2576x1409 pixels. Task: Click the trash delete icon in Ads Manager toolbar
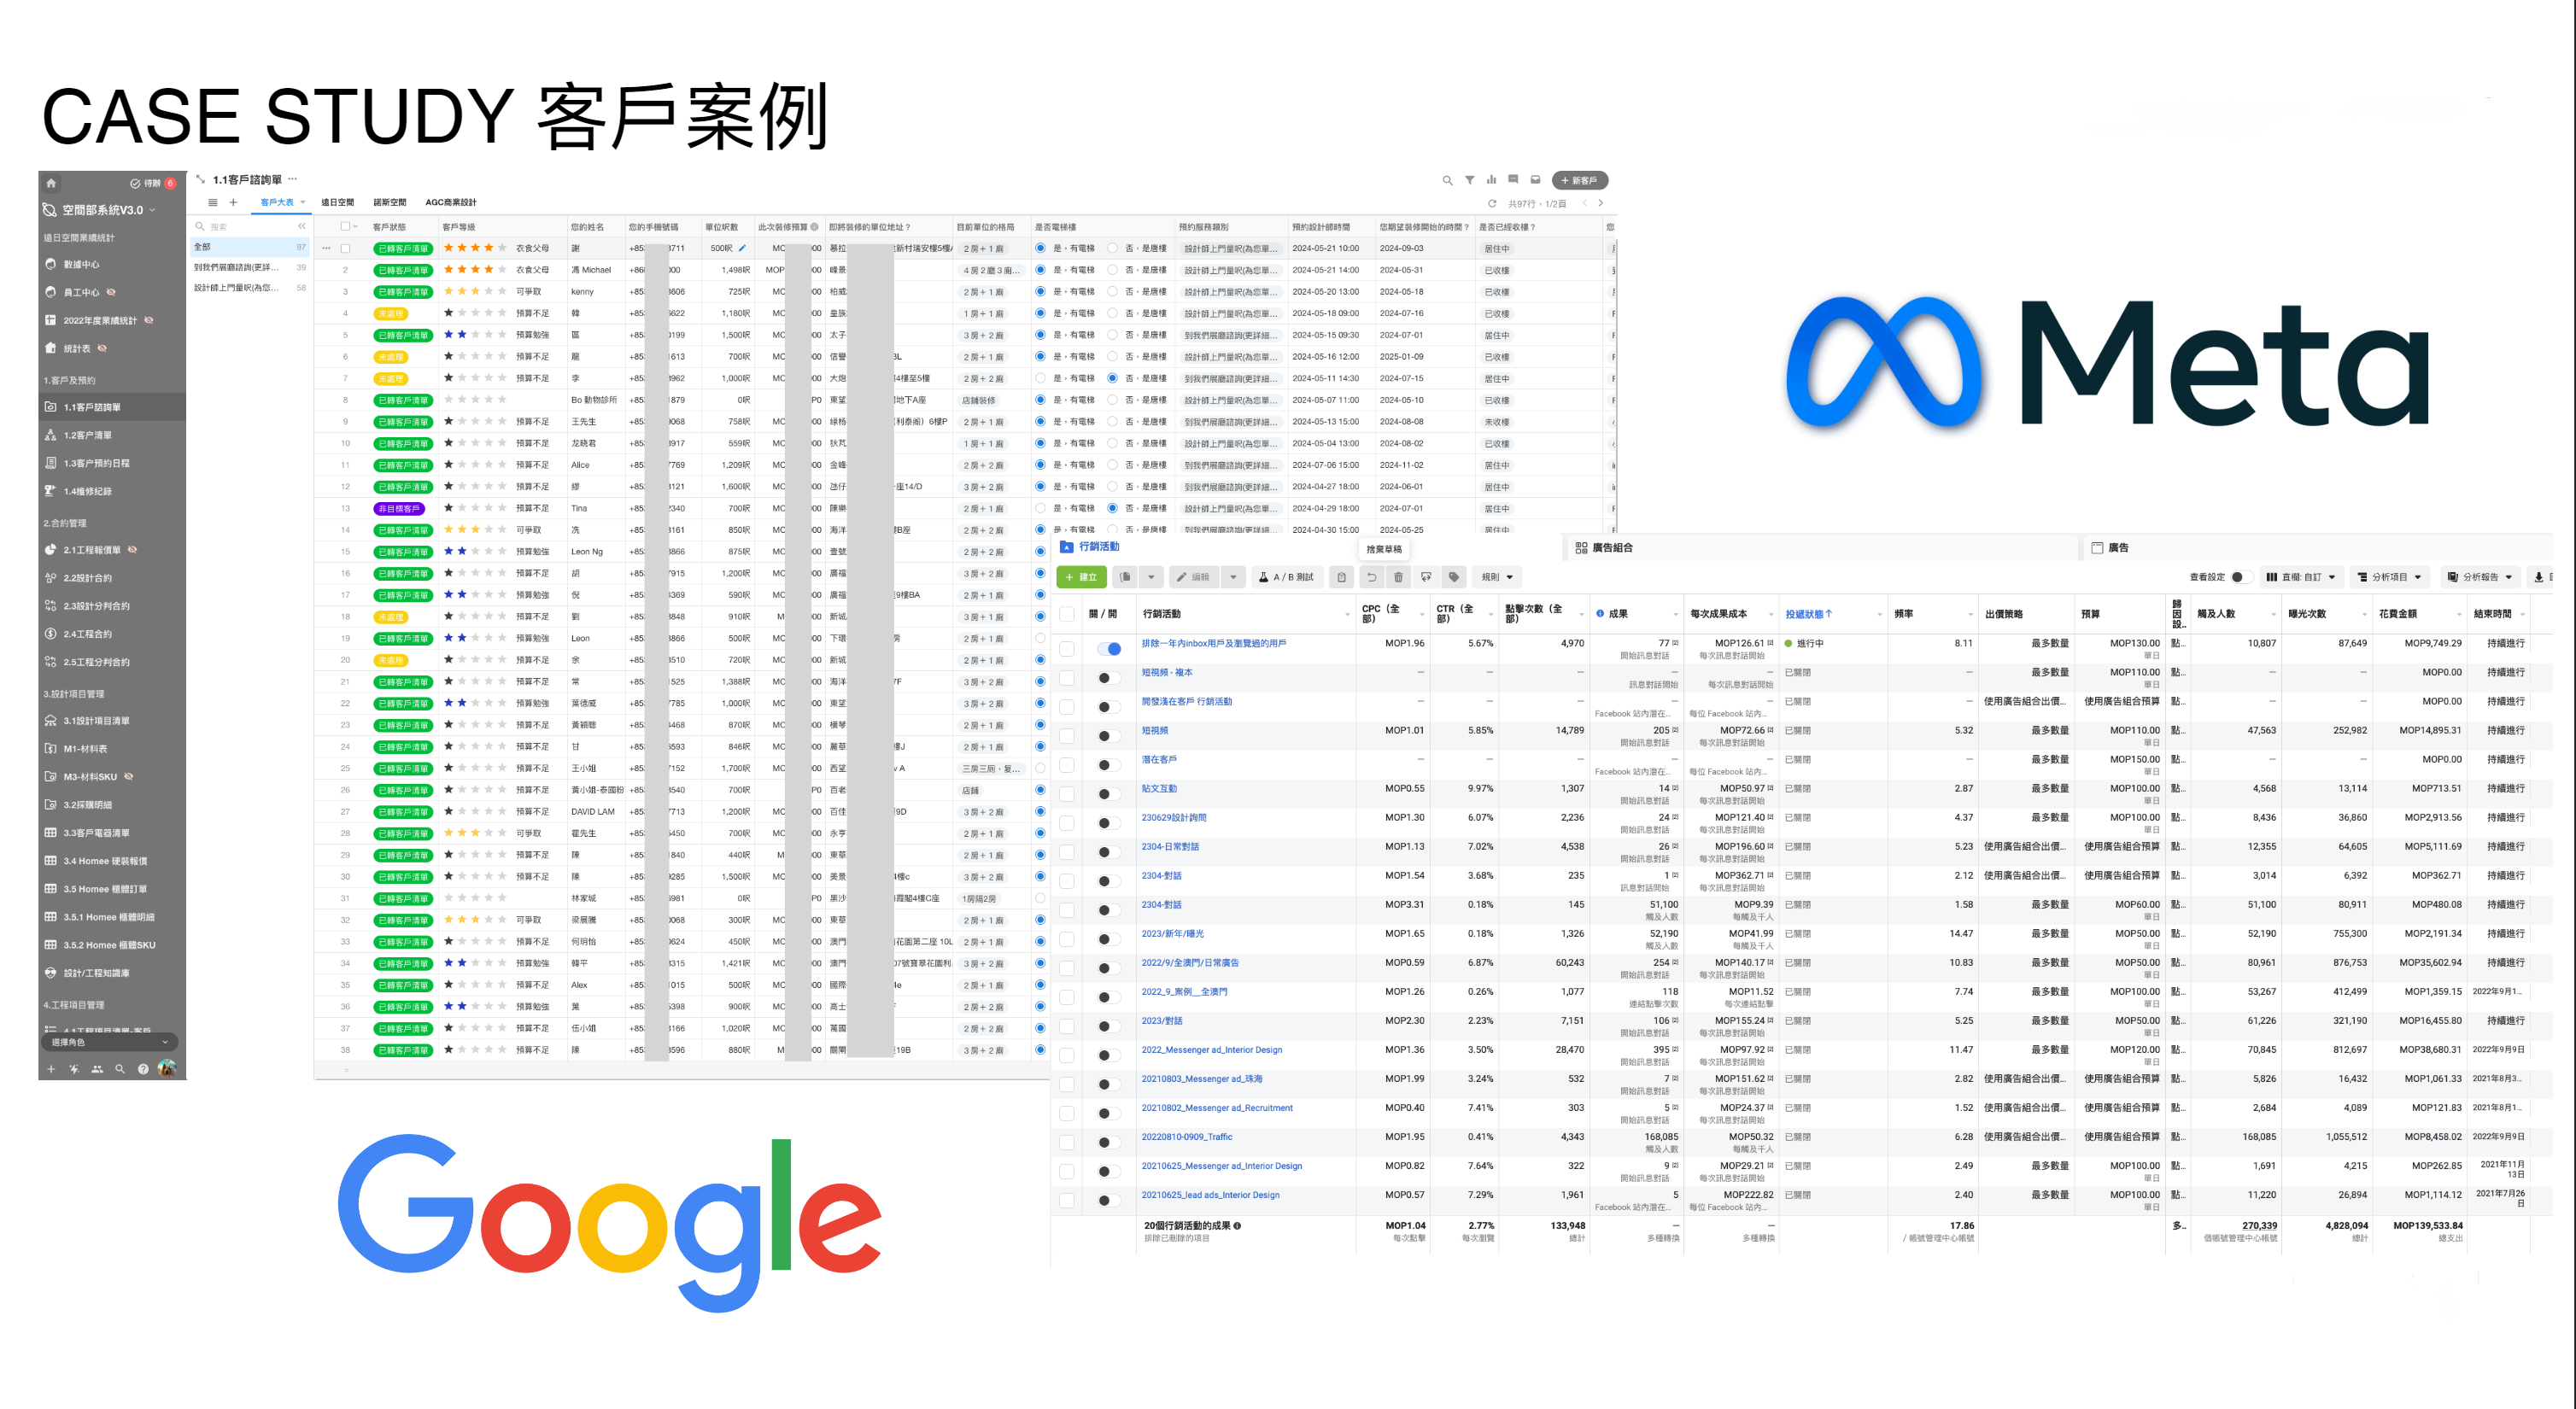click(1399, 577)
